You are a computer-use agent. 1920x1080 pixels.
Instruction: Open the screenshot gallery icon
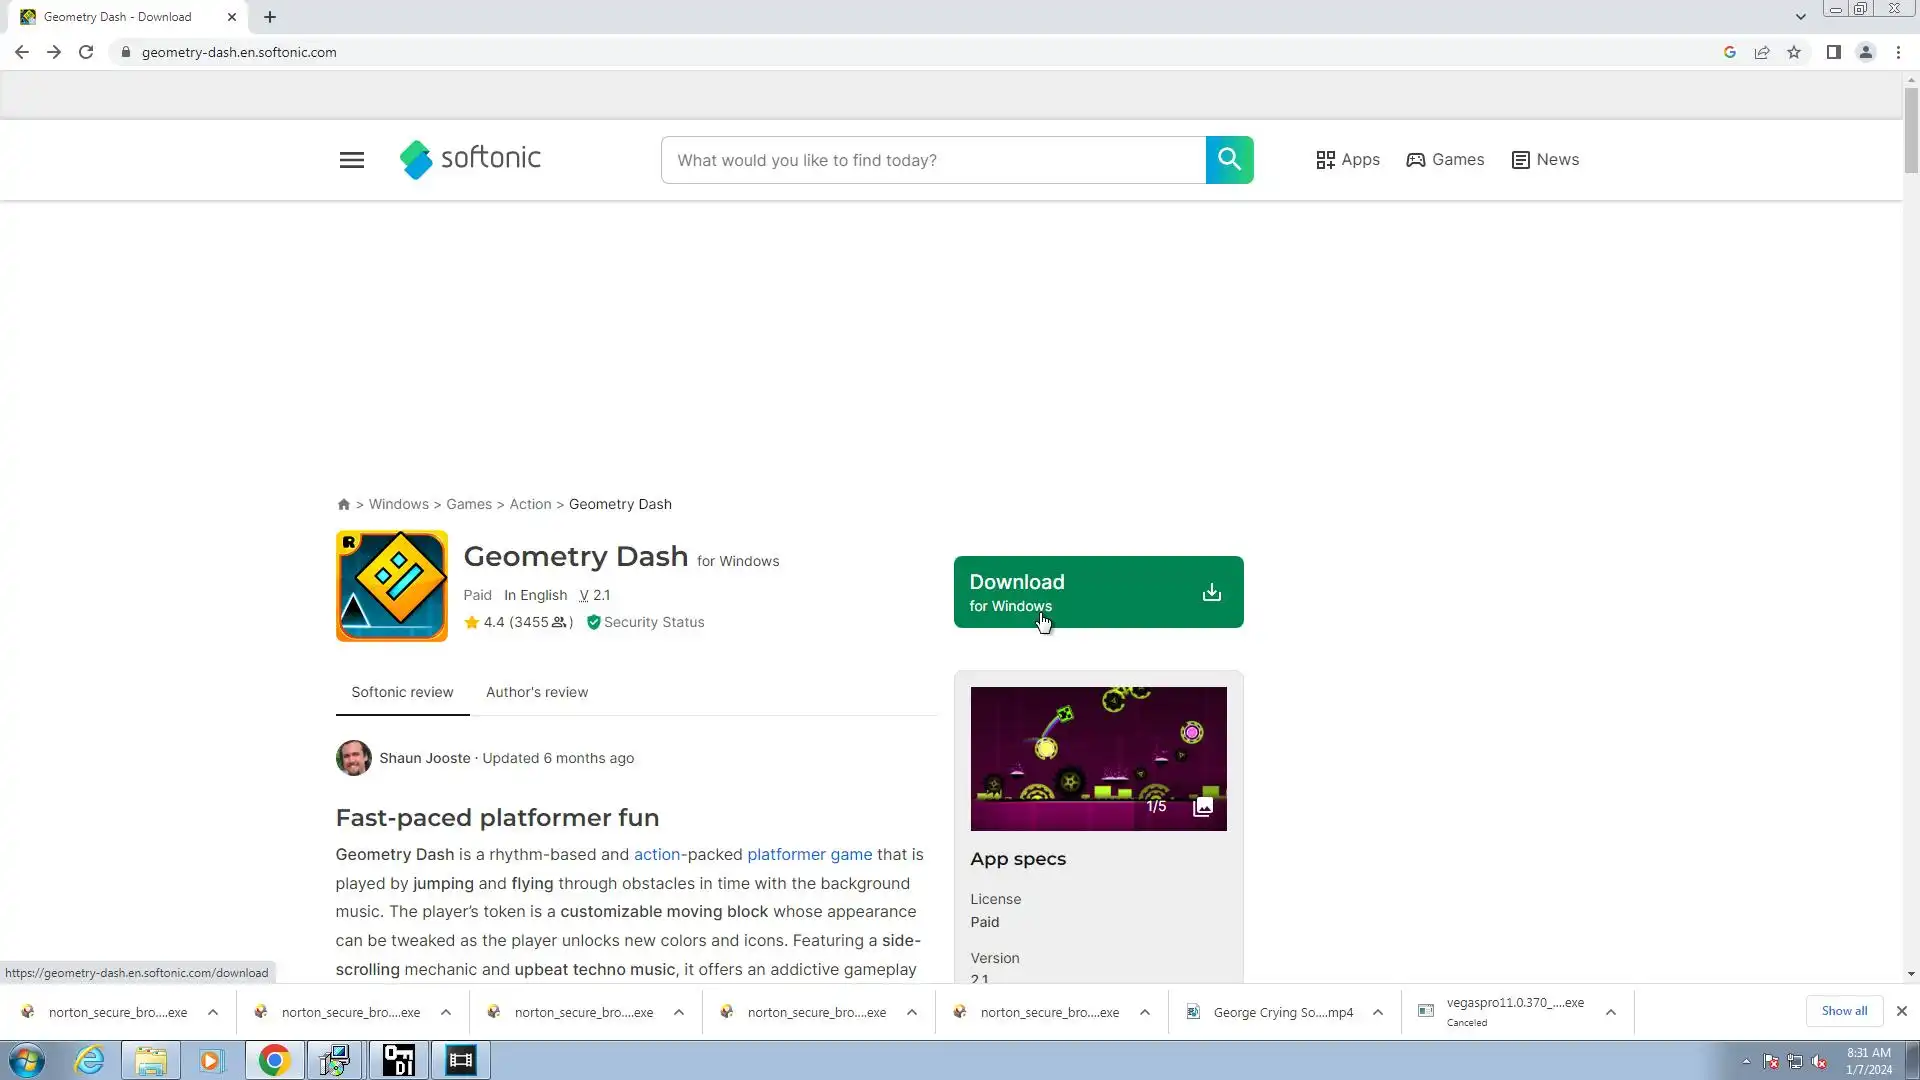point(1203,807)
